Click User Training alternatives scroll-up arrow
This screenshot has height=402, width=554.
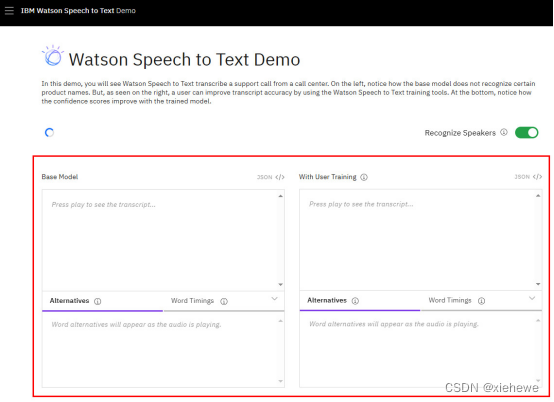pos(538,321)
